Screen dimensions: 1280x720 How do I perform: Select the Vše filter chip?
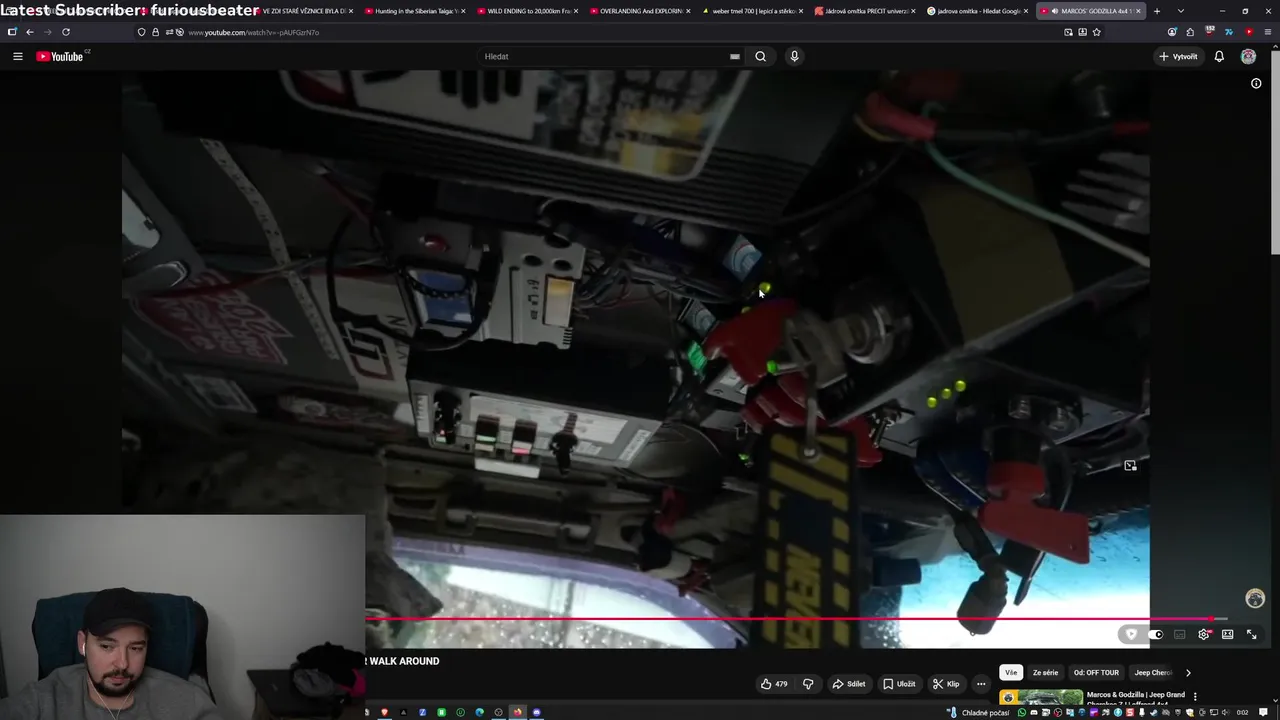(x=1011, y=673)
